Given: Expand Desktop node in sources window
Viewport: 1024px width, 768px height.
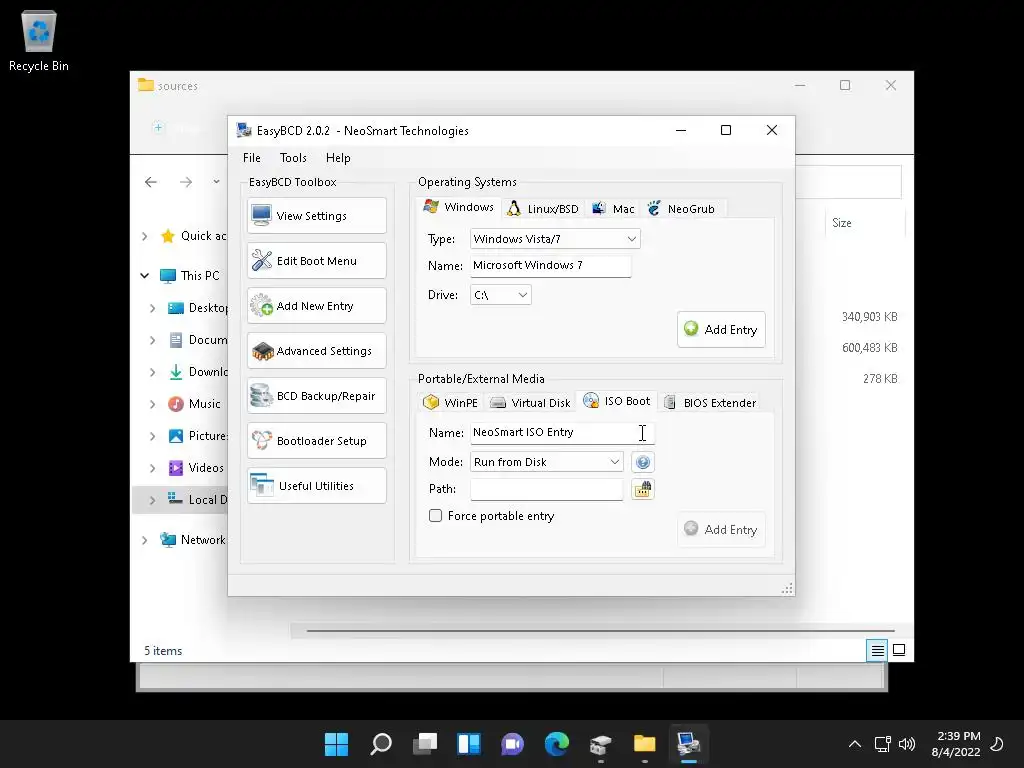Looking at the screenshot, I should click(x=152, y=308).
